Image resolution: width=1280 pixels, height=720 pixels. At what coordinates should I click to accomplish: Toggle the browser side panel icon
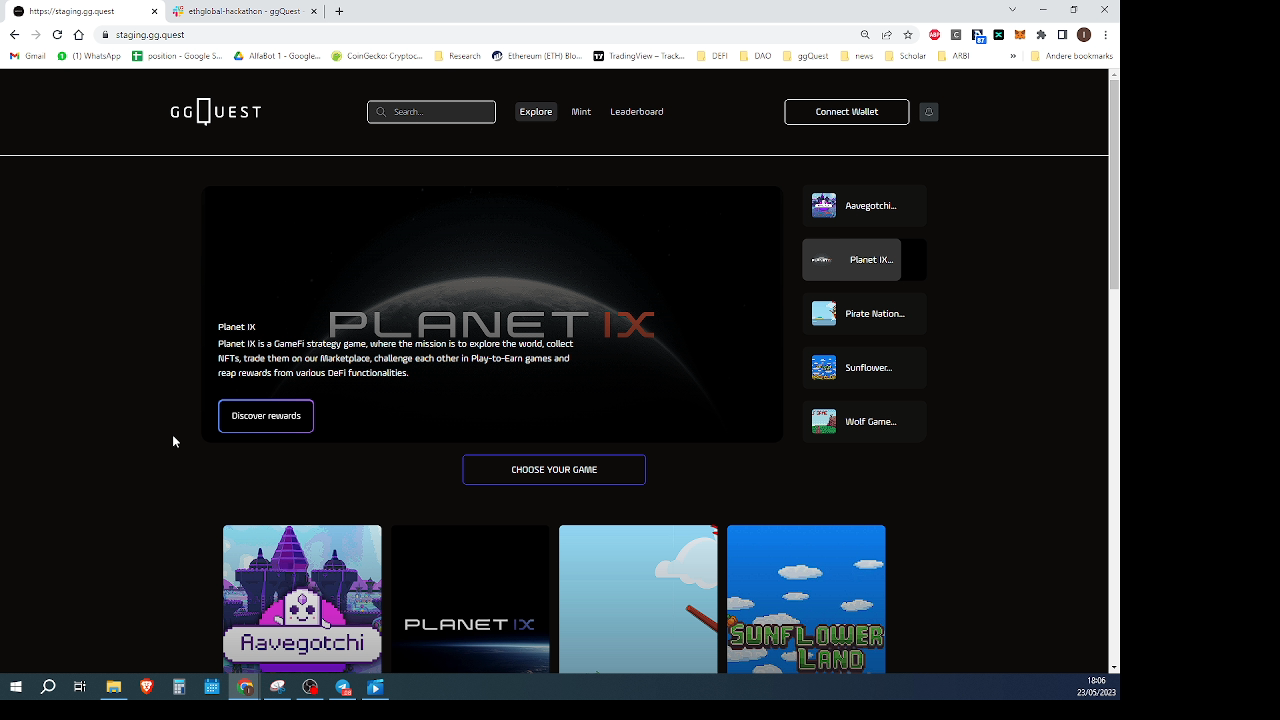[1063, 35]
